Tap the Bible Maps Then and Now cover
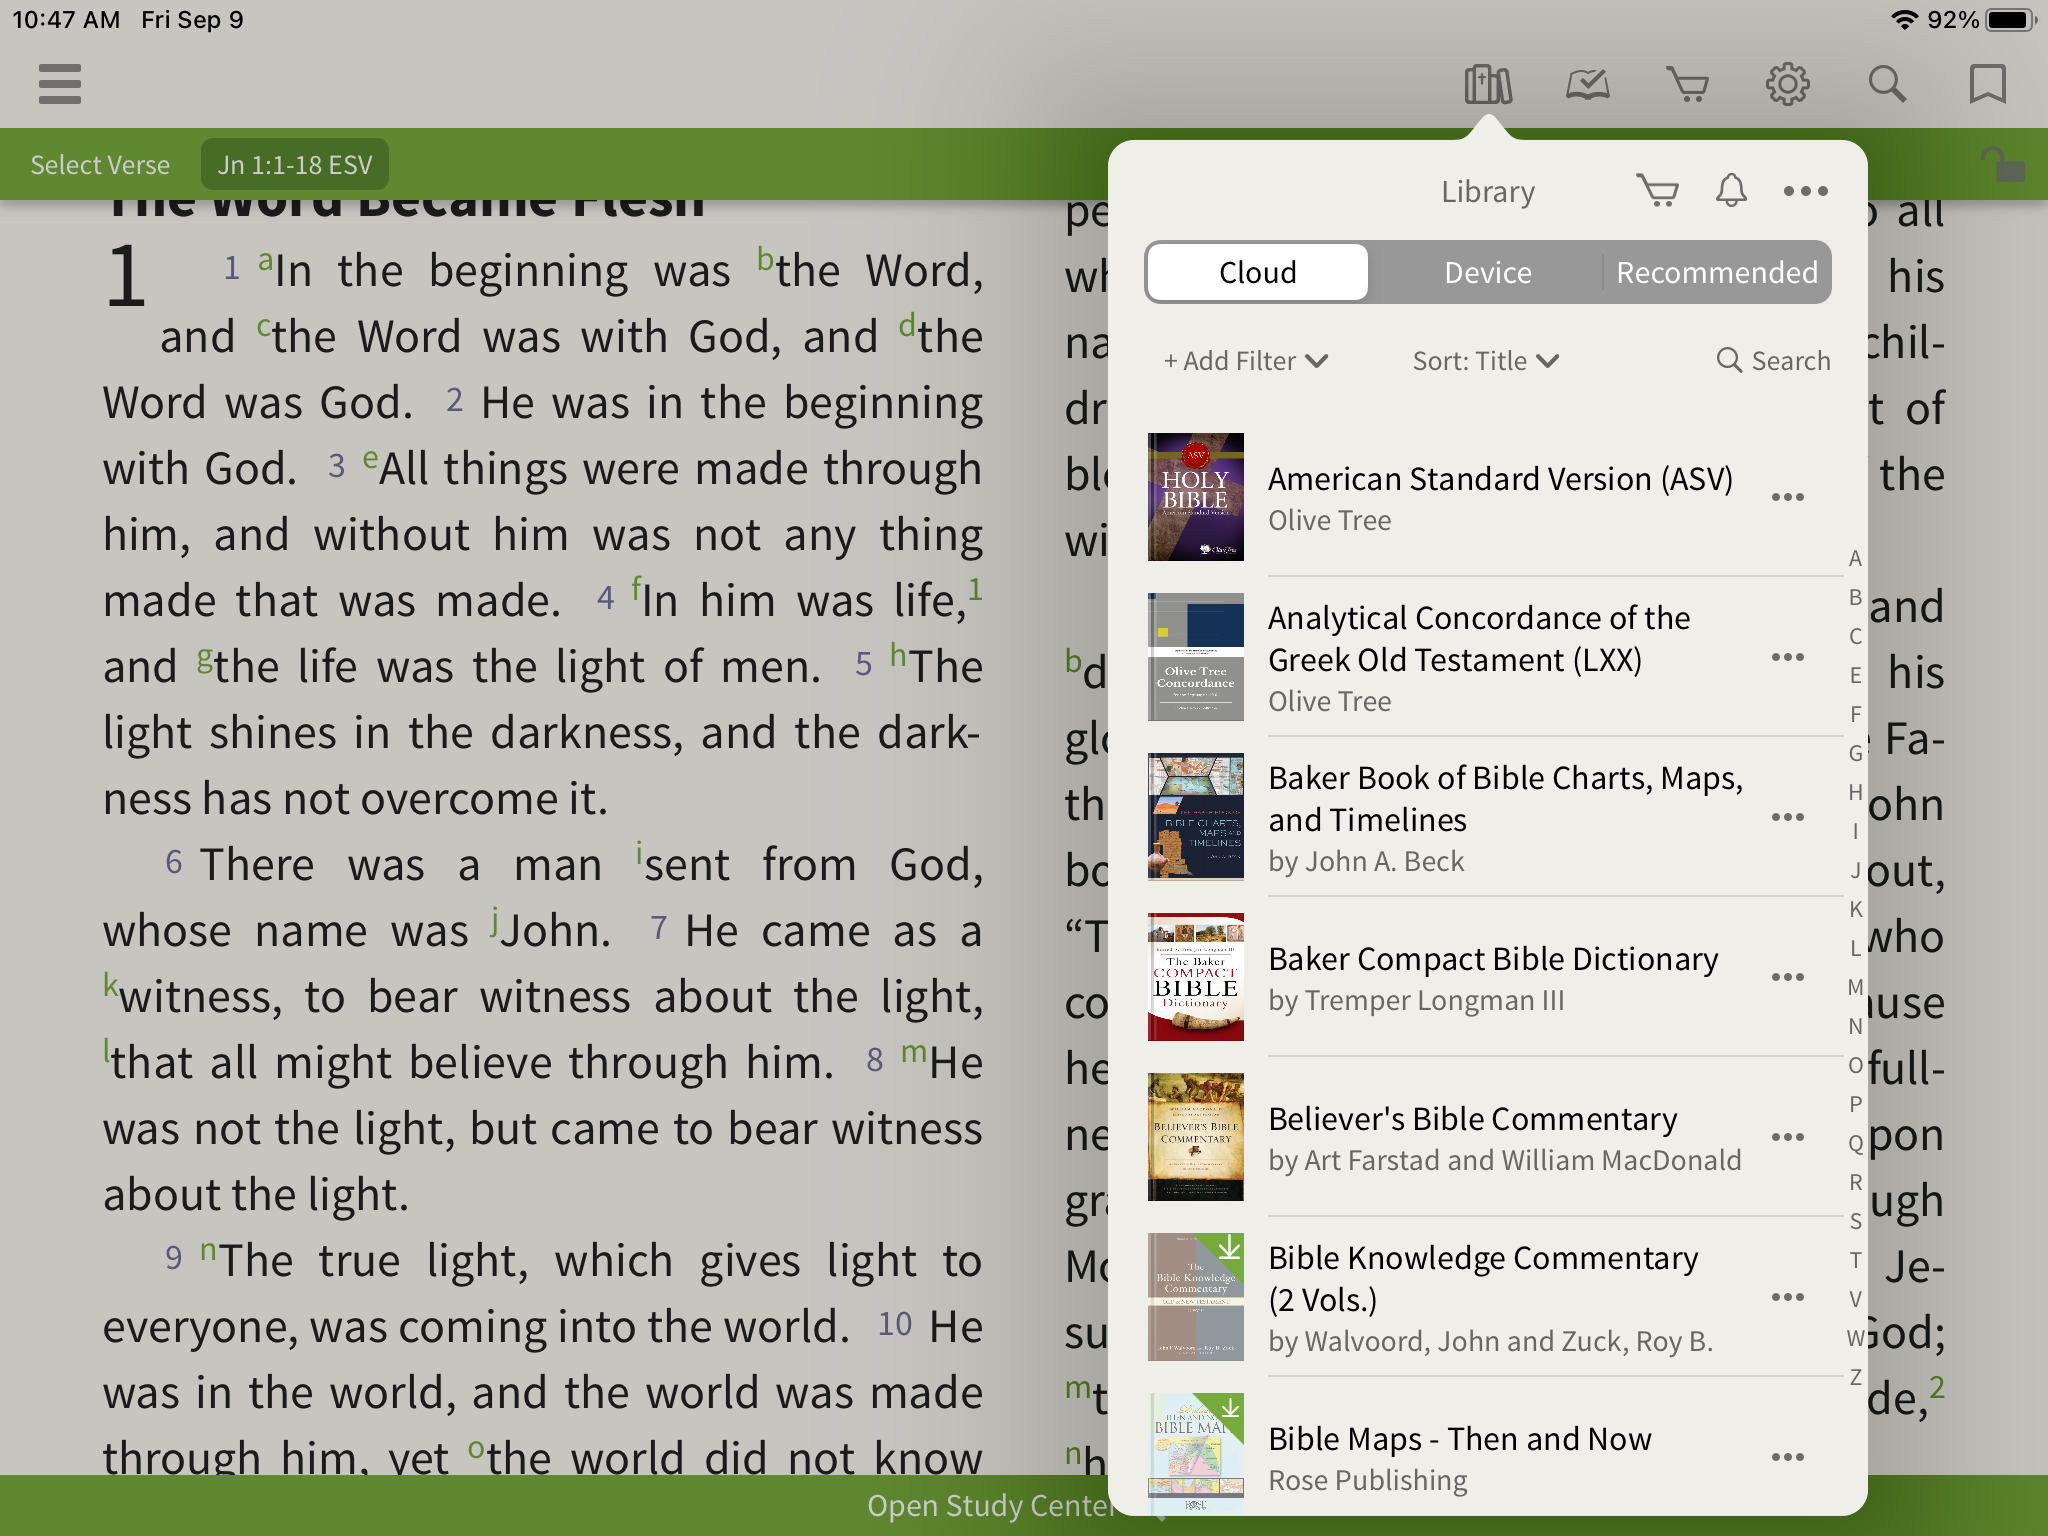The width and height of the screenshot is (2048, 1536). pos(1196,1454)
